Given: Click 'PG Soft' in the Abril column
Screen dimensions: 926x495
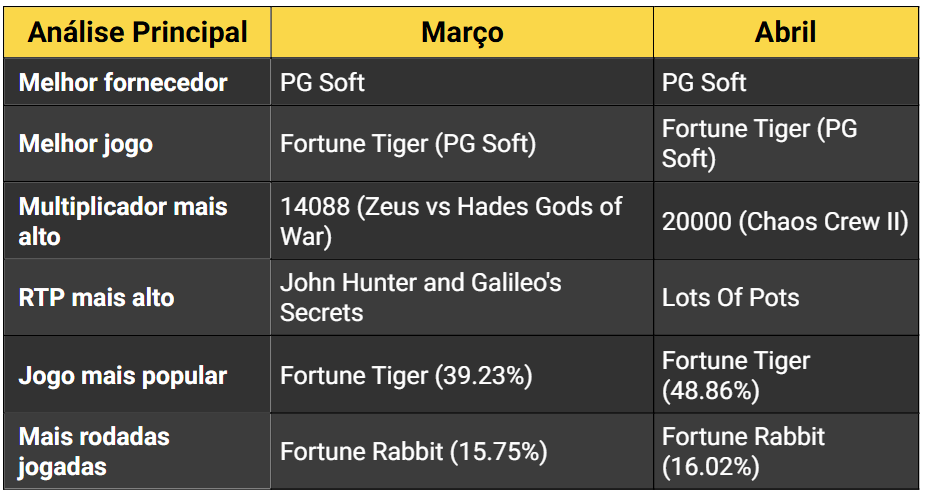Looking at the screenshot, I should [x=704, y=82].
